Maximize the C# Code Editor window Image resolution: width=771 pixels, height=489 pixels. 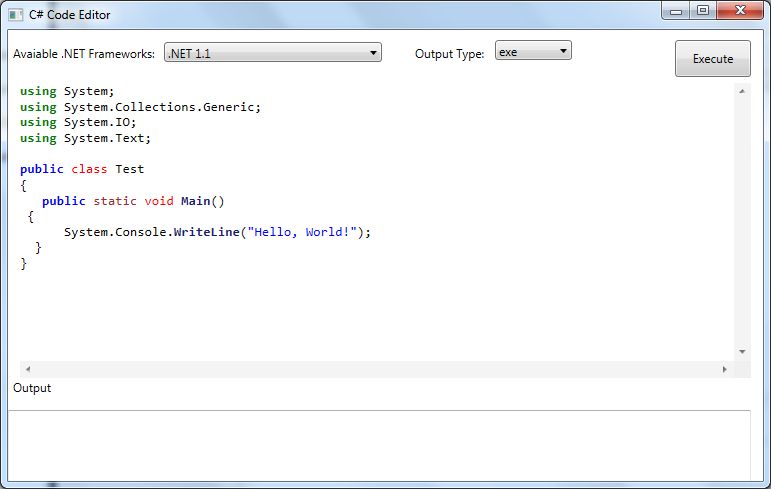703,10
